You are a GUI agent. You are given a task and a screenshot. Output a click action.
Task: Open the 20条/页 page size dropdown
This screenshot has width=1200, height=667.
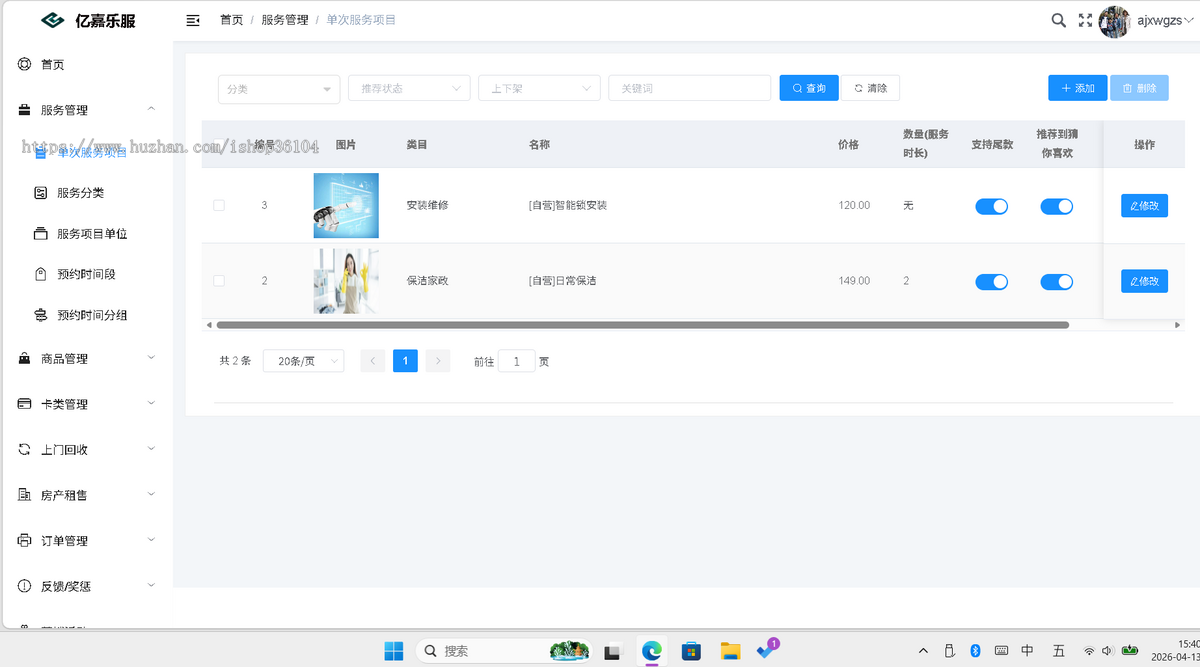pos(303,361)
